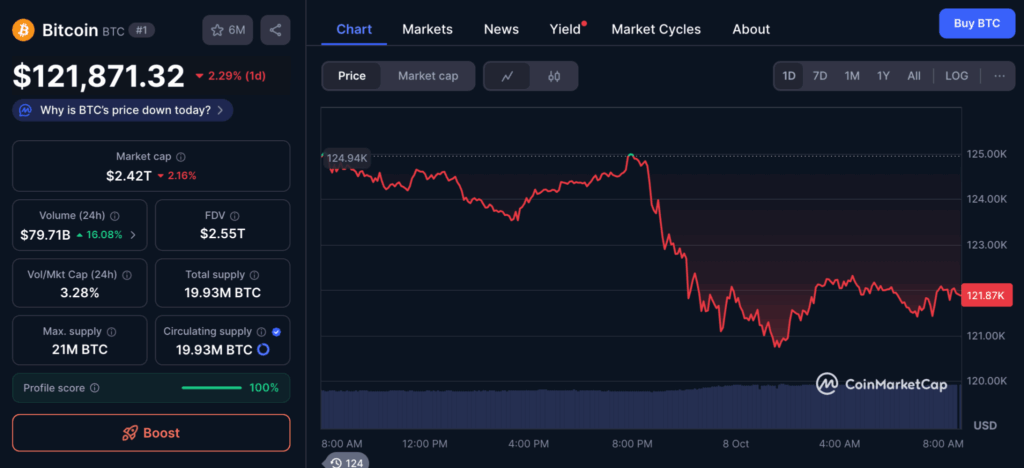Click the Market cap info icon

[x=181, y=157]
